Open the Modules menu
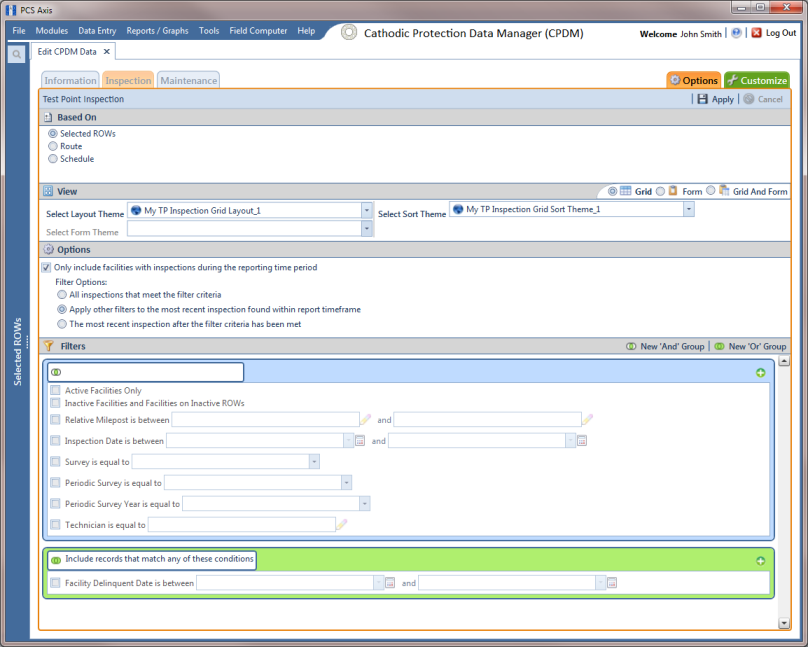Screen dimensions: 808x647 click(x=52, y=31)
